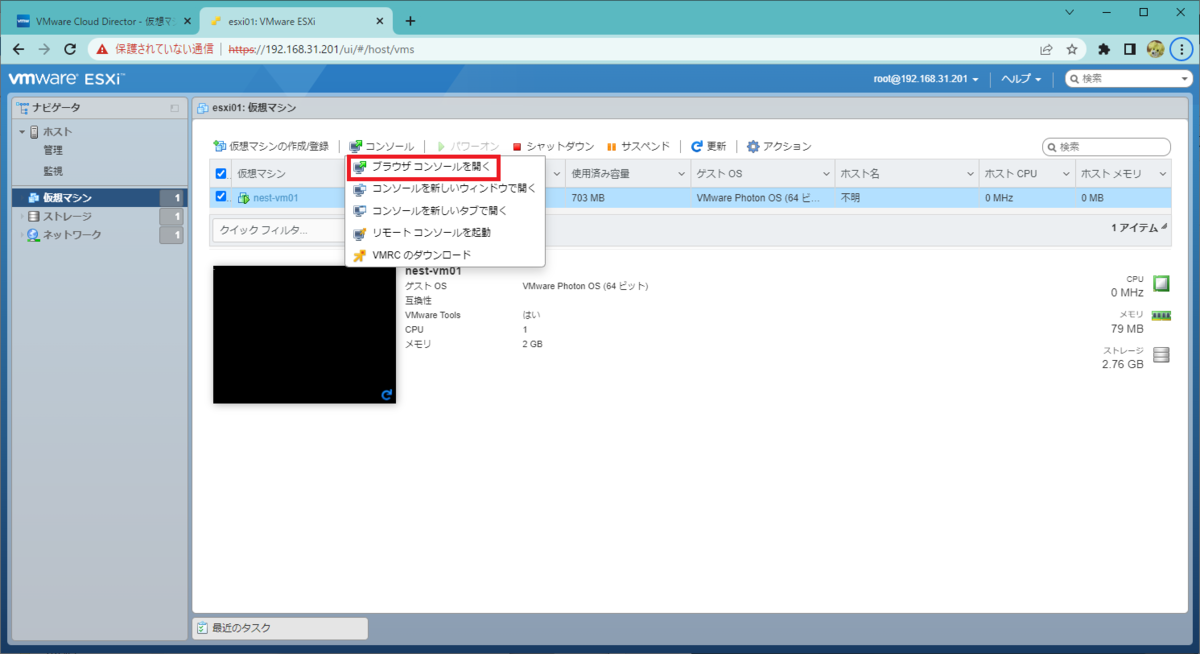Open Monitor under Host
The width and height of the screenshot is (1200, 654).
point(53,171)
